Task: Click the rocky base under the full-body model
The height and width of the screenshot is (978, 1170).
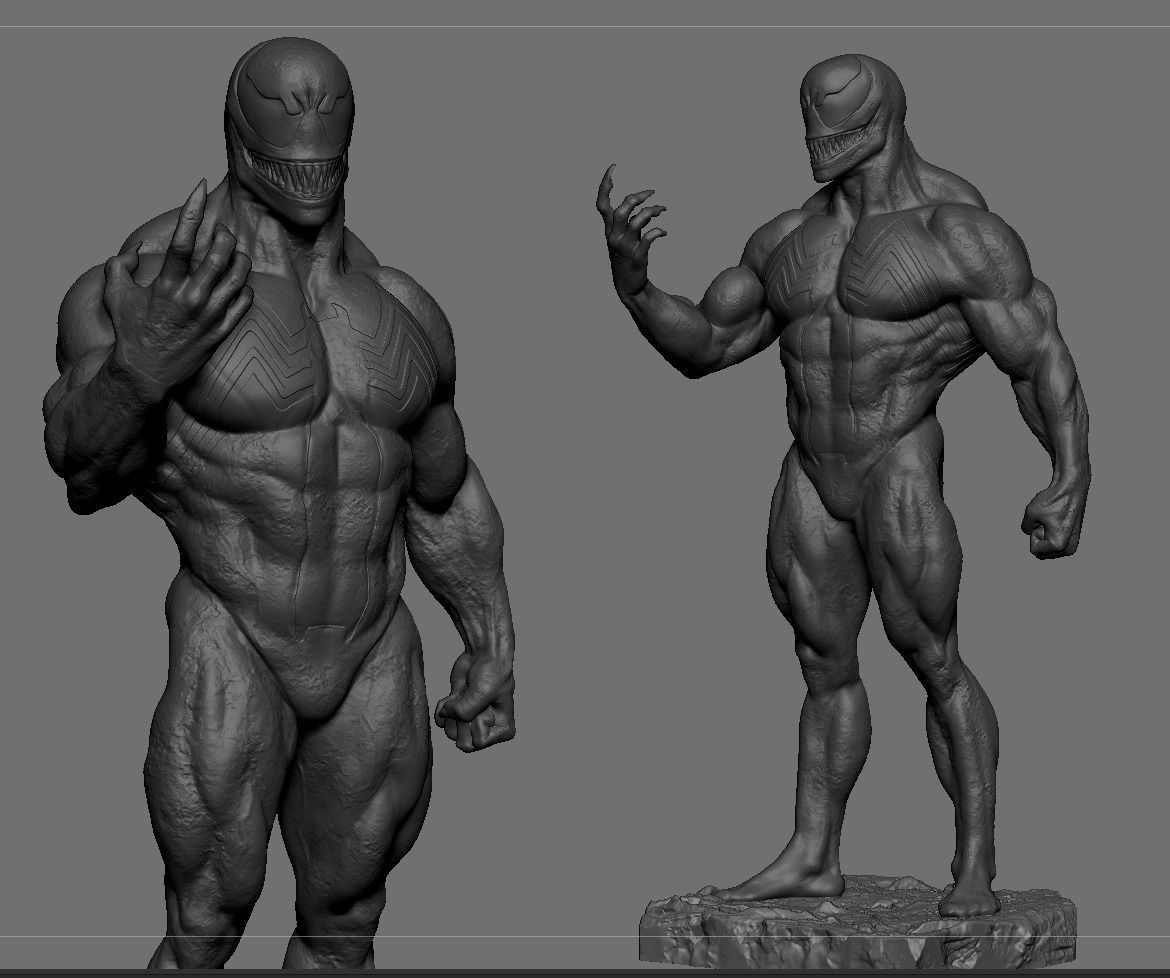Action: point(858,922)
